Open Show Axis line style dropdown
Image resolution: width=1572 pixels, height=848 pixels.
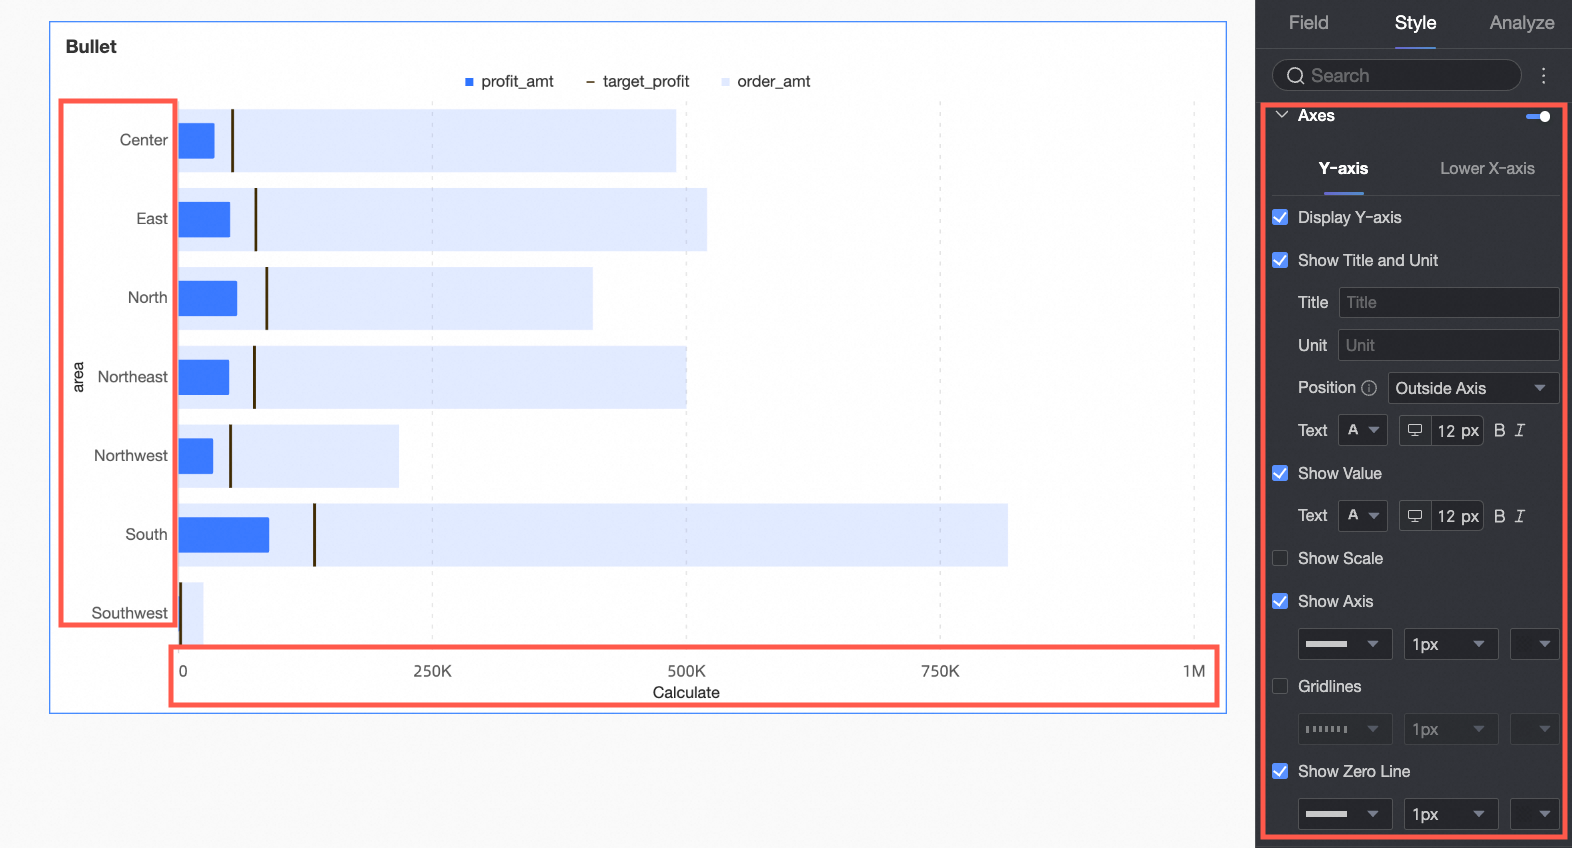[x=1345, y=644]
